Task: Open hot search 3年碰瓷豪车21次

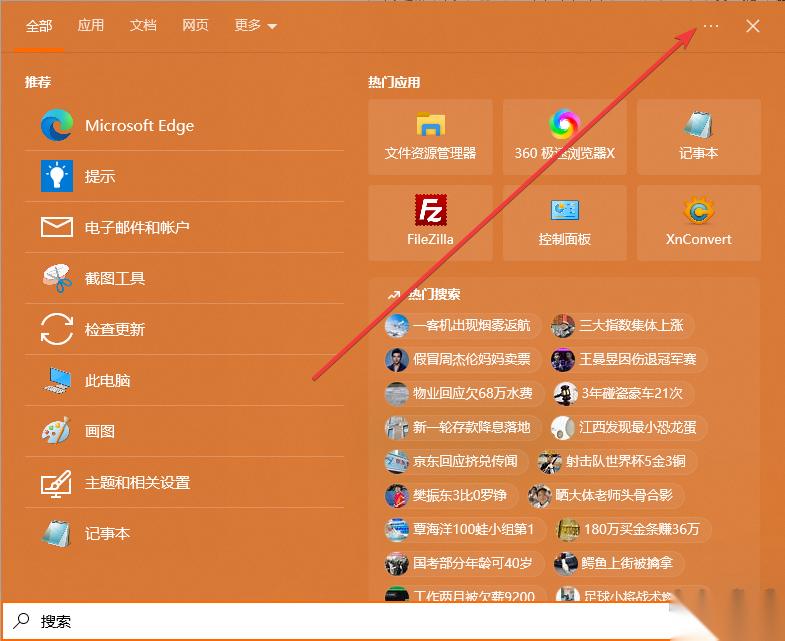Action: click(x=623, y=394)
